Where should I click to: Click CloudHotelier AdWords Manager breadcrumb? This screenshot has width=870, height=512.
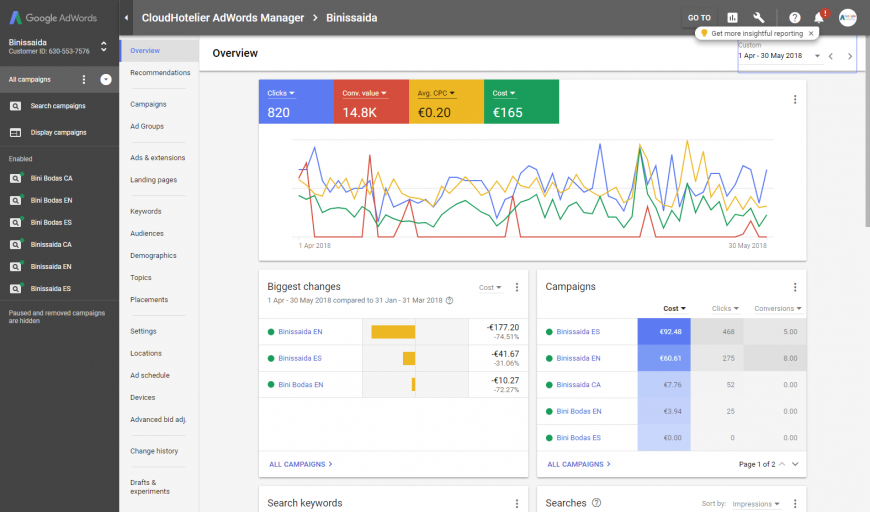click(222, 18)
